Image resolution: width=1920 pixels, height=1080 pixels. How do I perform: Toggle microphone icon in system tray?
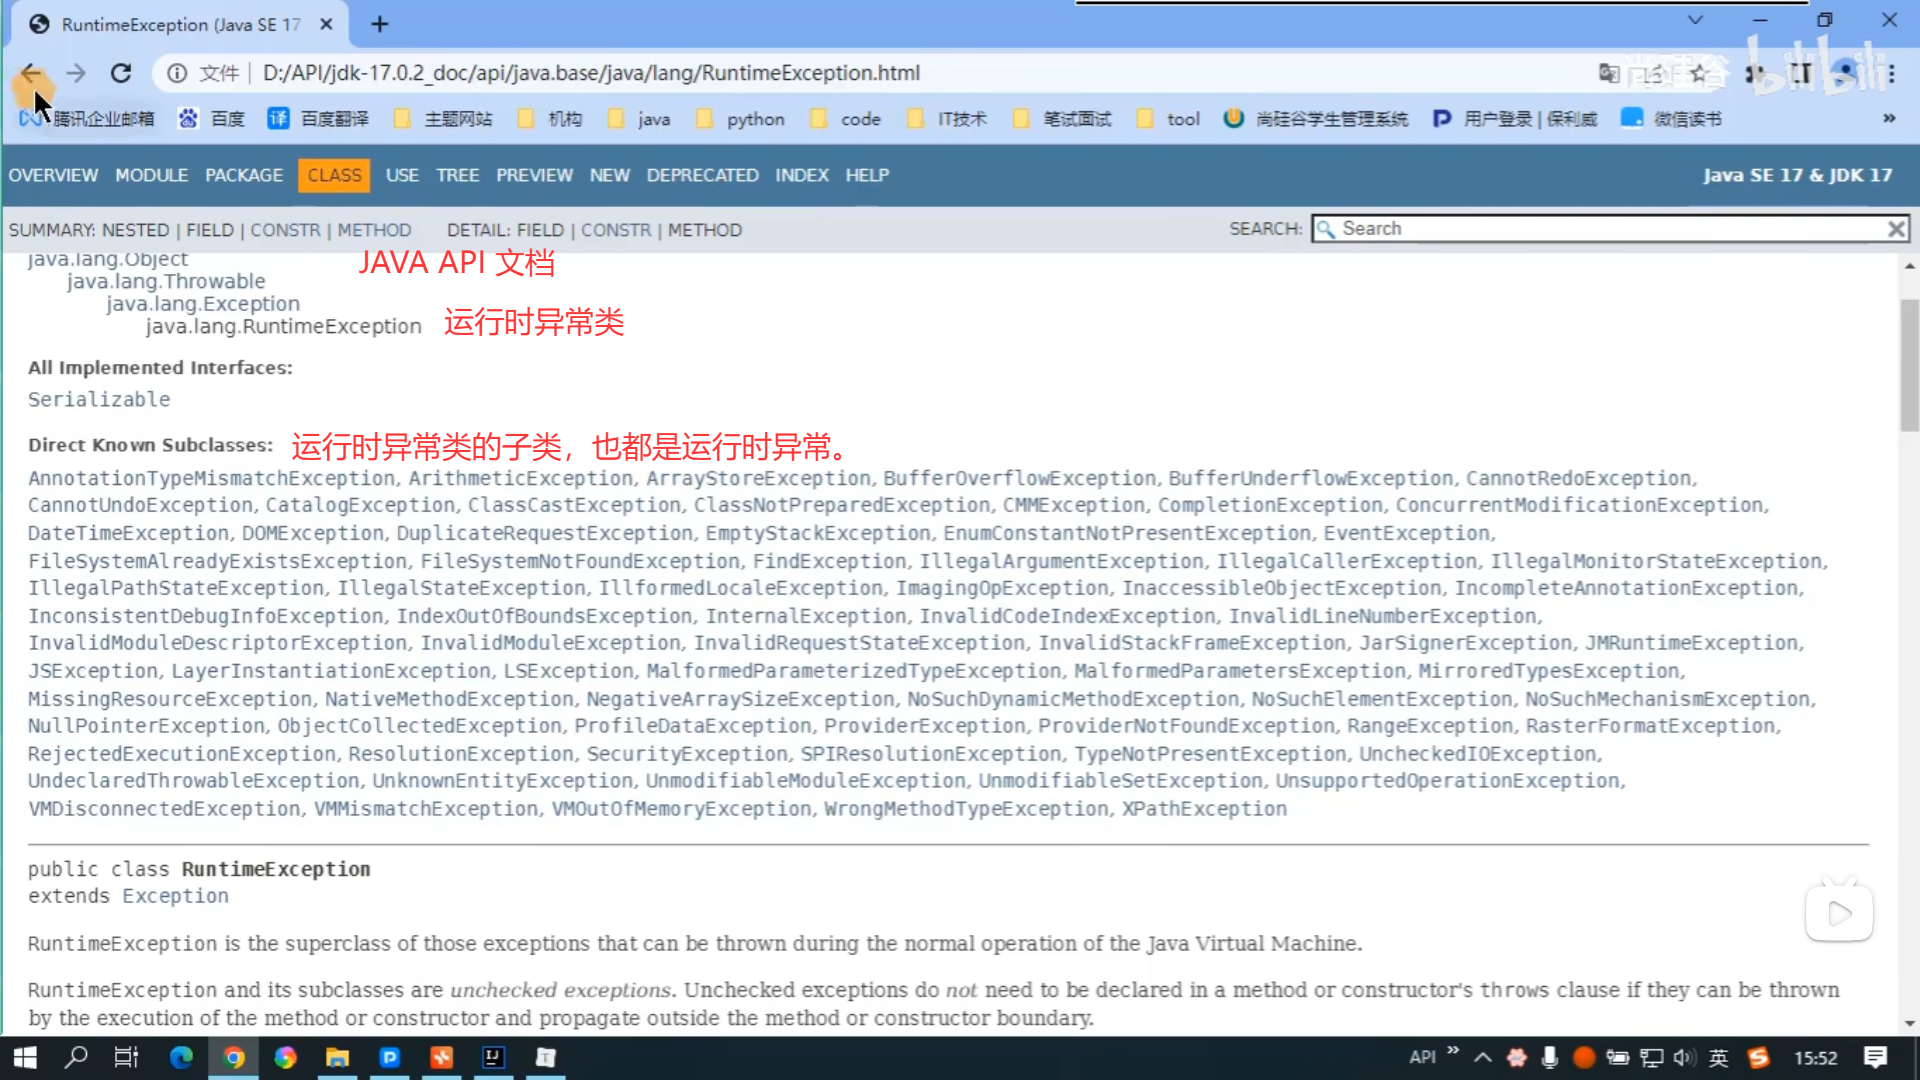pos(1550,1057)
